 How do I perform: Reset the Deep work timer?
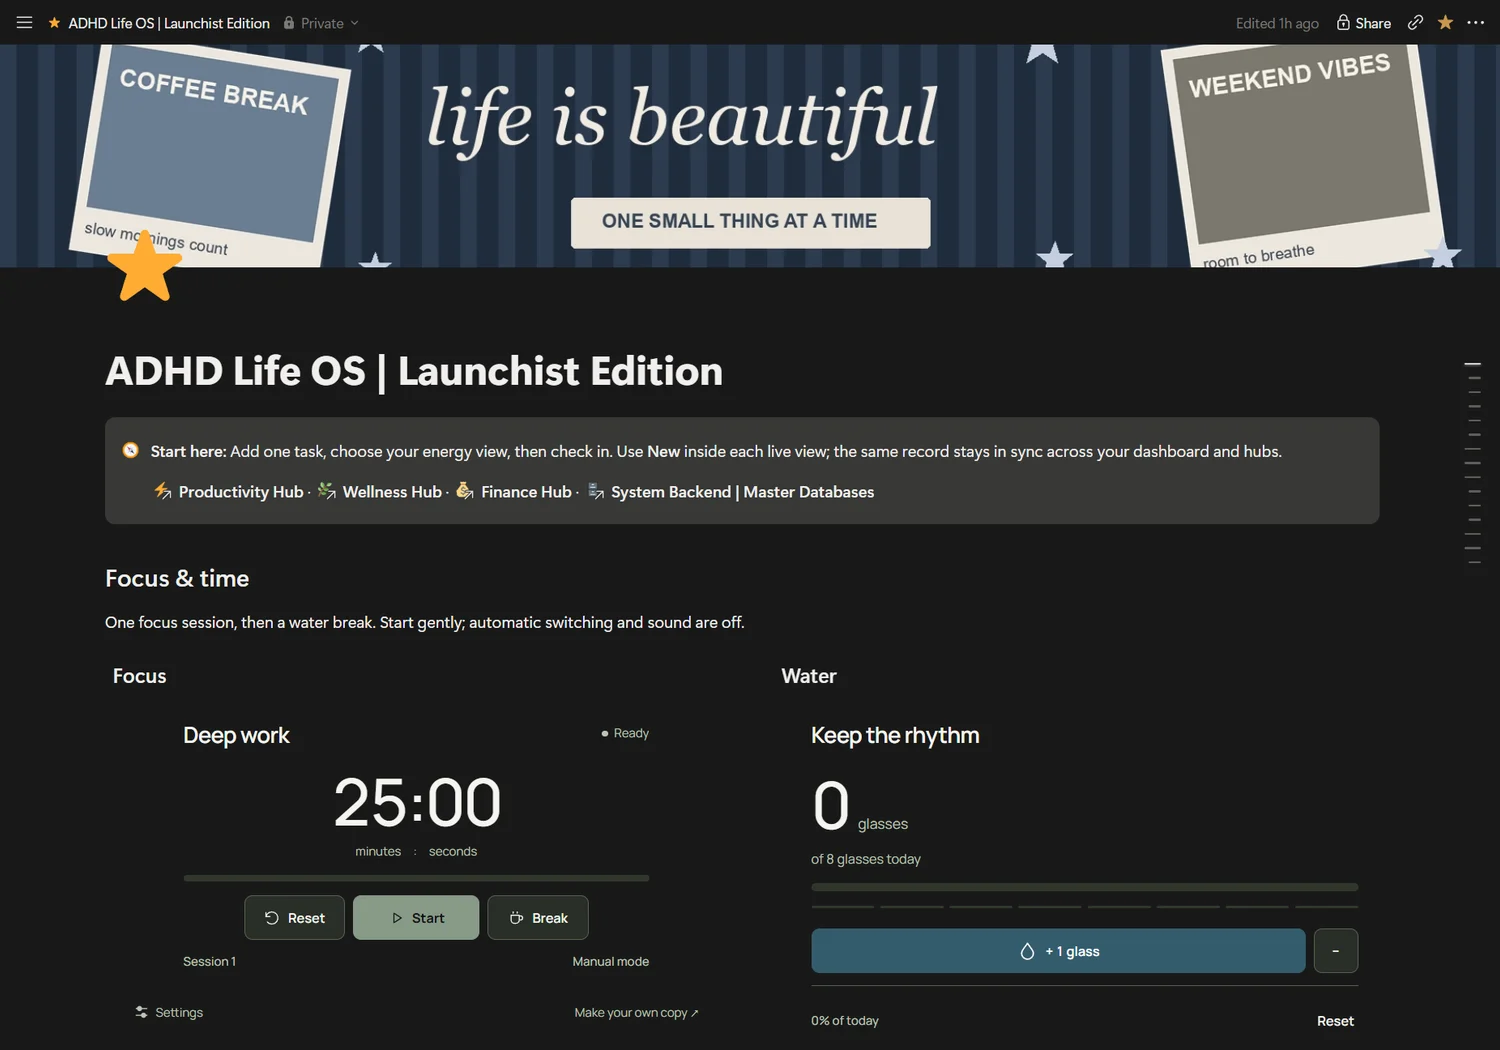coord(295,918)
